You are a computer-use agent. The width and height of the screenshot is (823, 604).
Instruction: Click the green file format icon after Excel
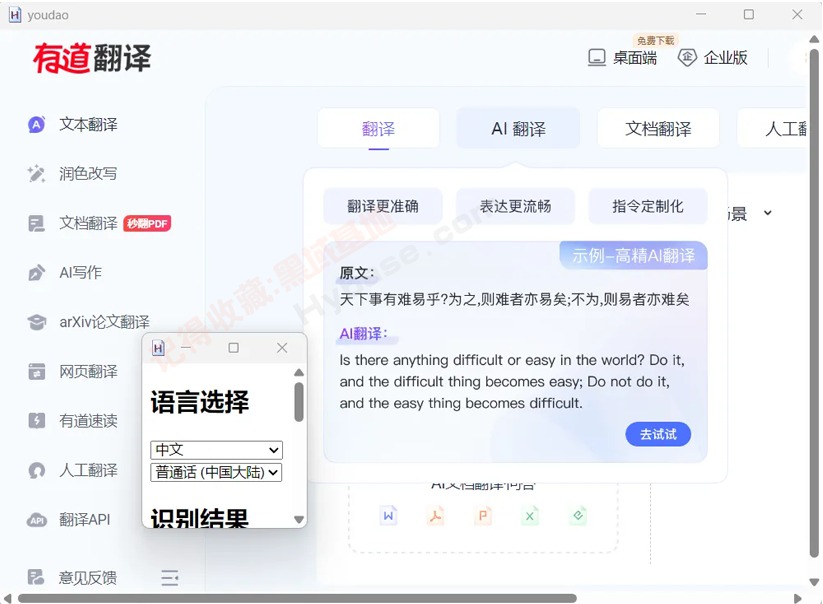click(x=577, y=516)
